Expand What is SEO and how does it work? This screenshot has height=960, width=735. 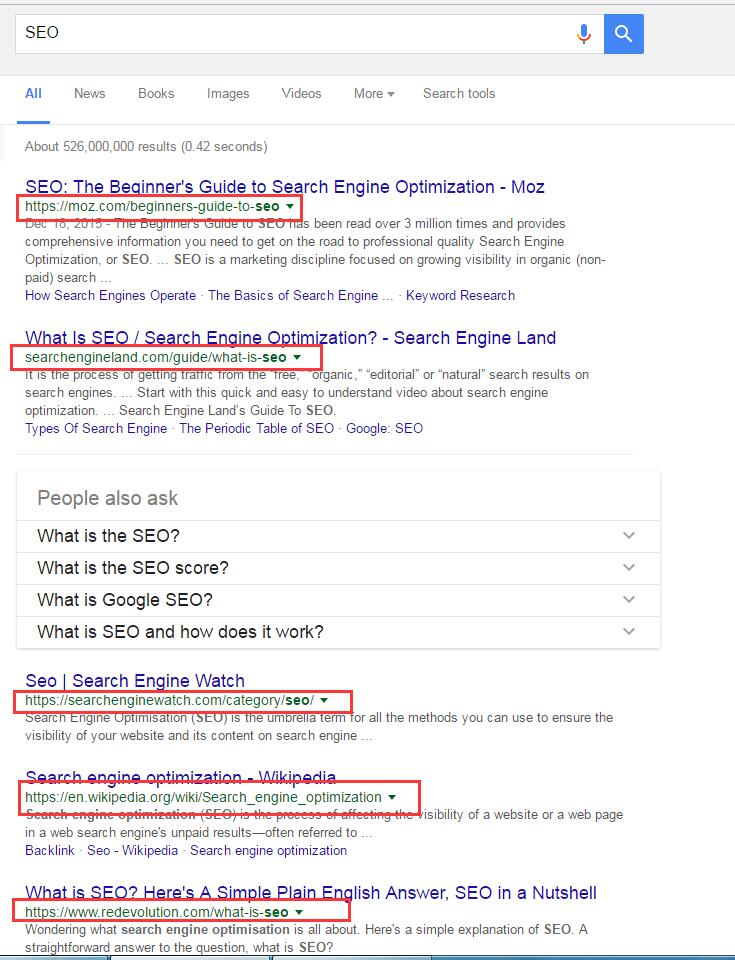[x=338, y=632]
